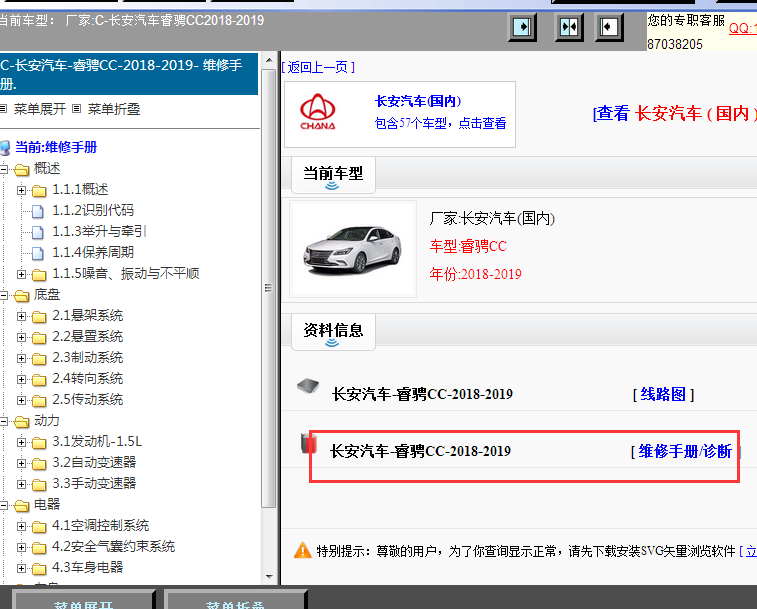Viewport: 757px width, 609px height.
Task: Click the 3.1发动机-1.5L folder icon
Action: pyautogui.click(x=39, y=442)
